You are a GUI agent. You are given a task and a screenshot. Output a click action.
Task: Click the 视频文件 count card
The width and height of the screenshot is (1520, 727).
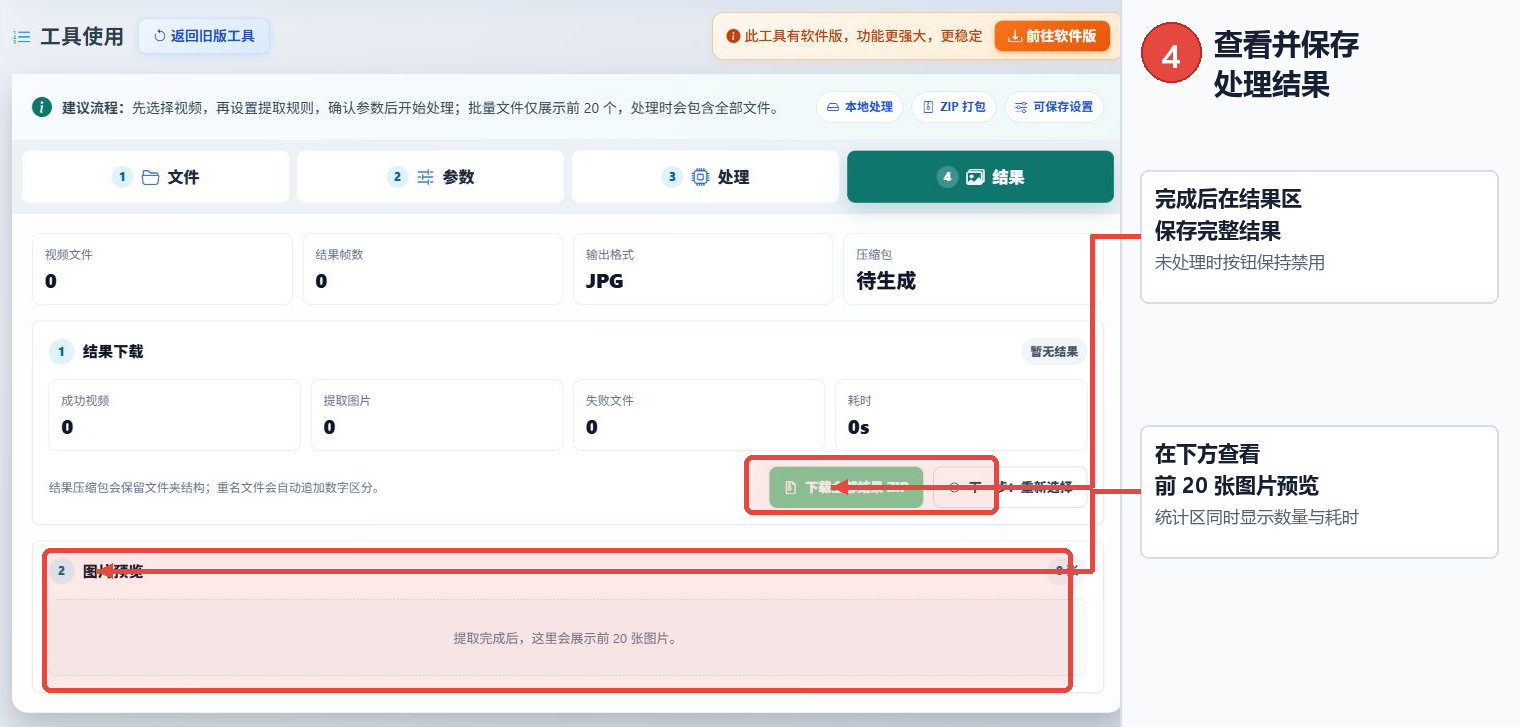162,269
